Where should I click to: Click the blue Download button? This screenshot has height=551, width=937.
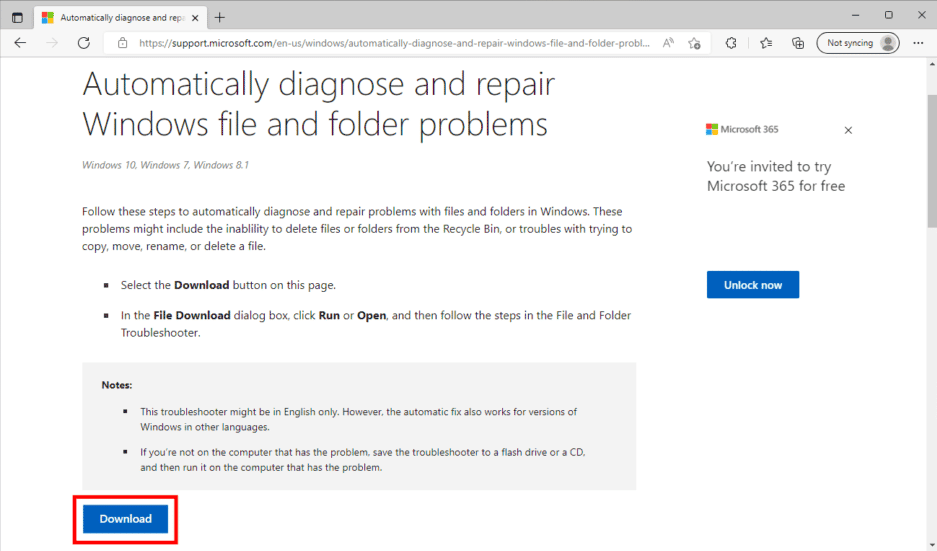click(125, 519)
